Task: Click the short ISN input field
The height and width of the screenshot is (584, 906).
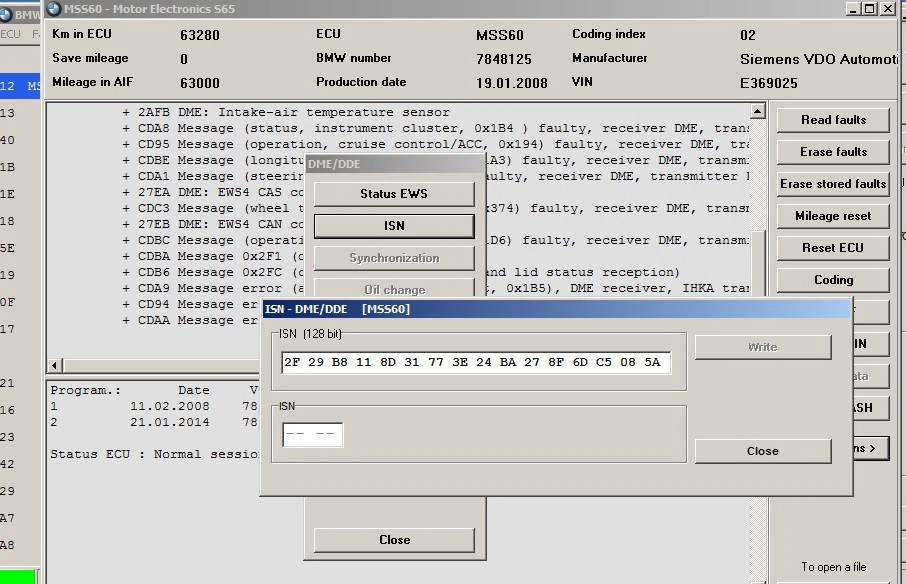Action: (x=313, y=434)
